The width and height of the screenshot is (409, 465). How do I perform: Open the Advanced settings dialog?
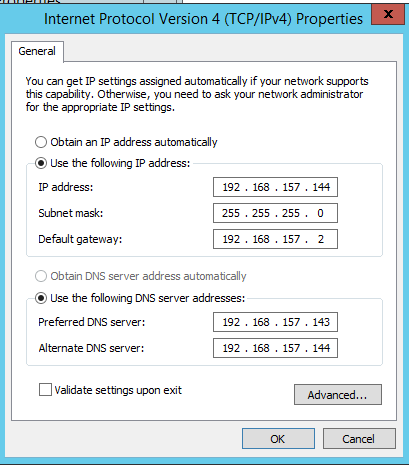pos(338,395)
